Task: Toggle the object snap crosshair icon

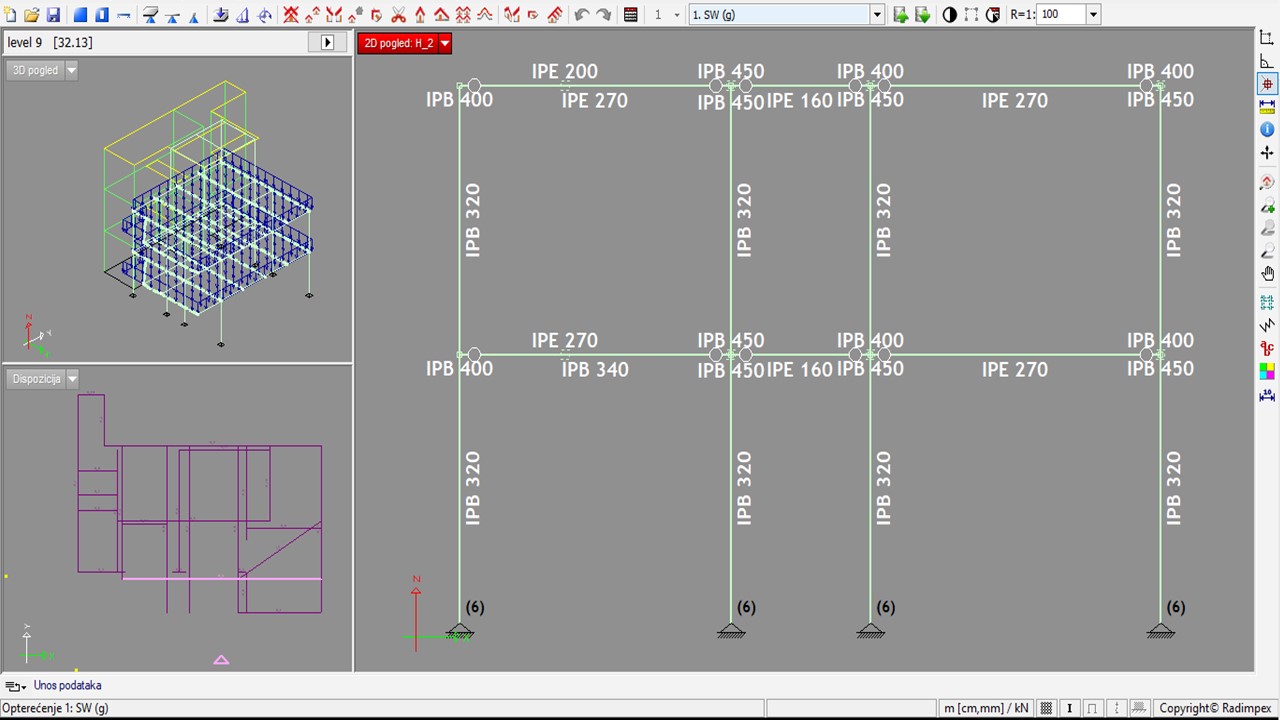Action: (x=1267, y=84)
